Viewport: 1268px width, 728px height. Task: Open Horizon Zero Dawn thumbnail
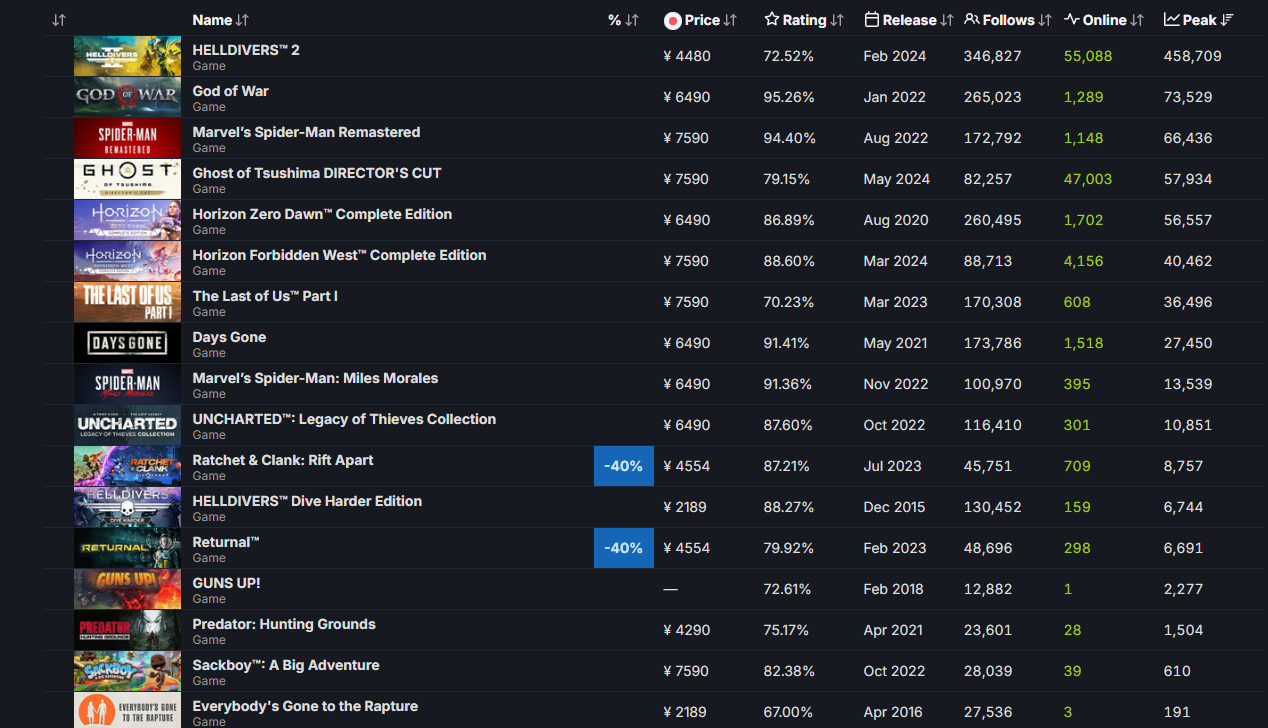[127, 220]
